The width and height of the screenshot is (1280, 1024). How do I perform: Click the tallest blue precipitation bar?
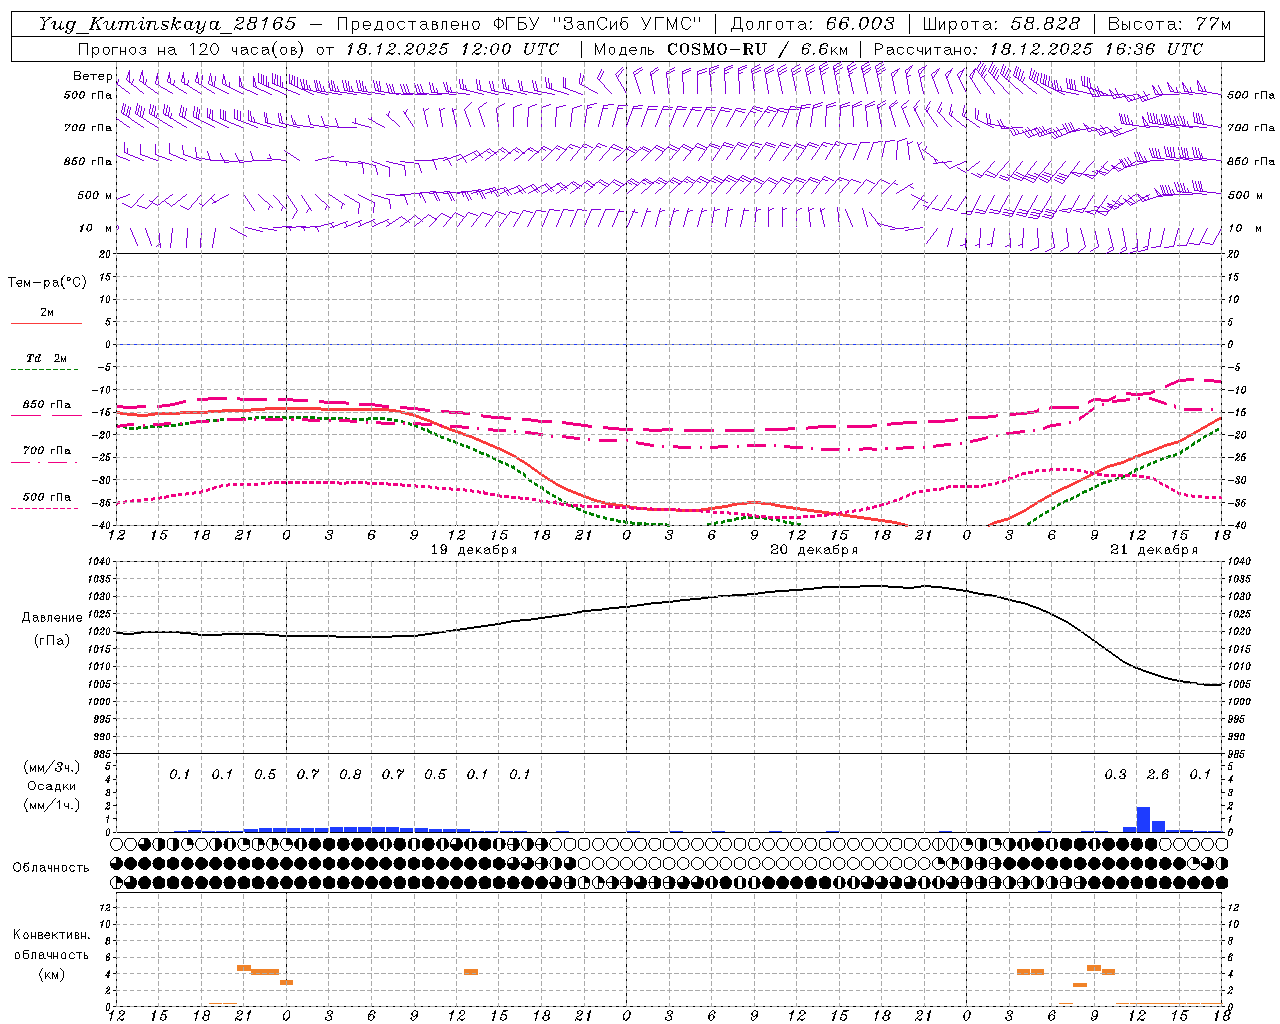pos(1143,819)
